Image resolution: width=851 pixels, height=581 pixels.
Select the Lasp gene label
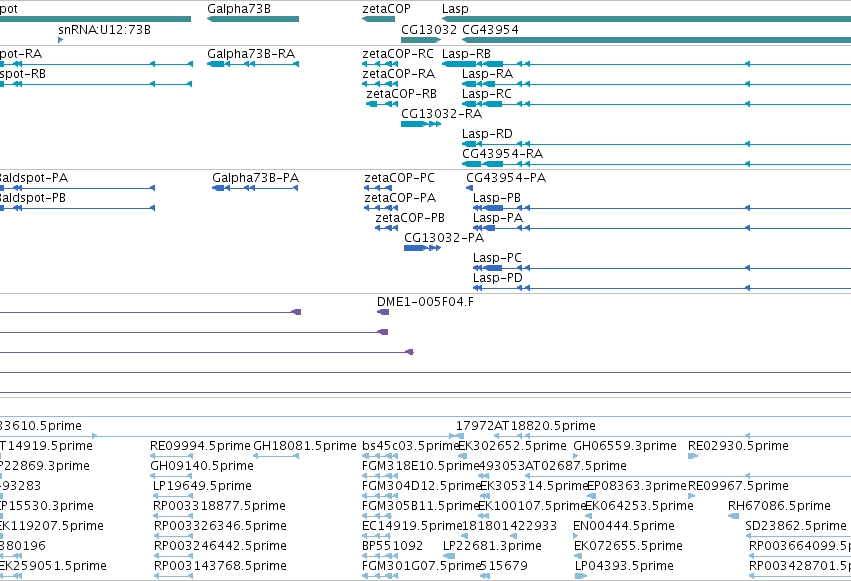tap(455, 9)
